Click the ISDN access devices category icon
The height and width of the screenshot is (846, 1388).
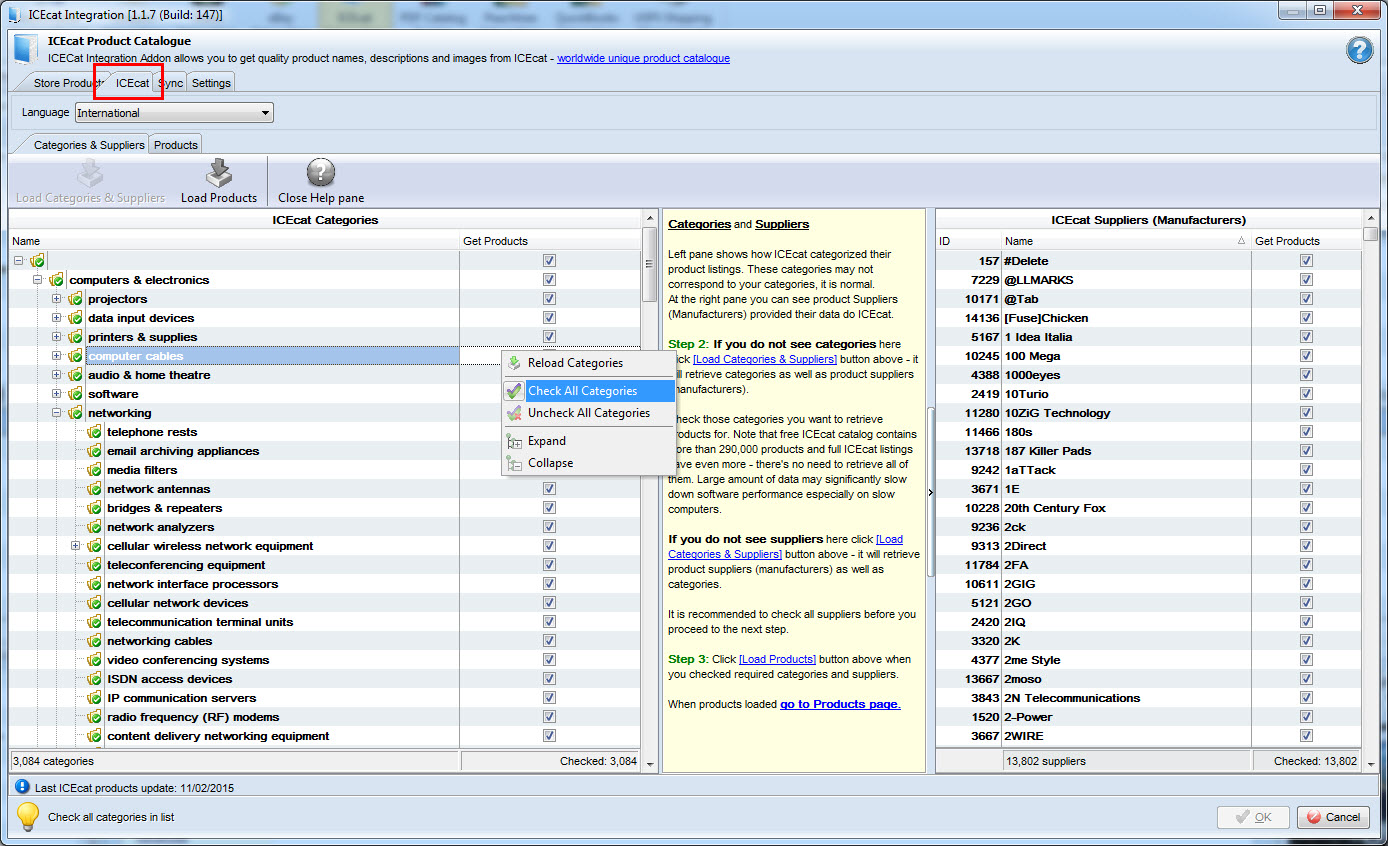(94, 679)
